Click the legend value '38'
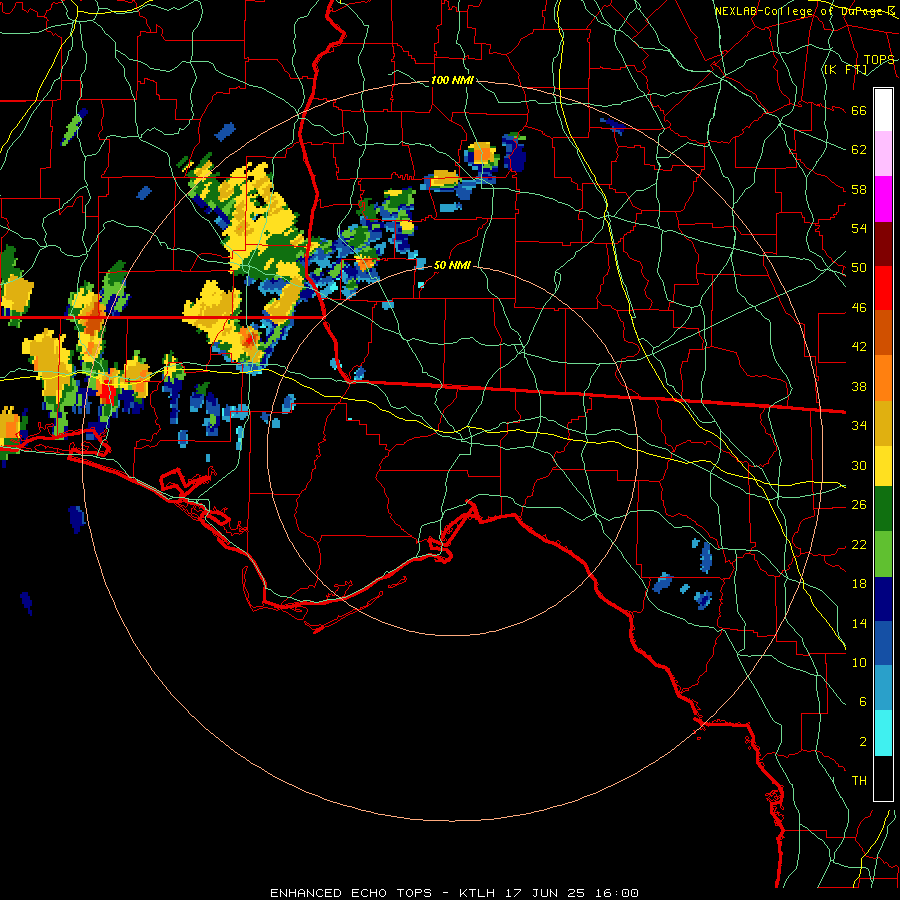The height and width of the screenshot is (900, 900). tap(859, 386)
